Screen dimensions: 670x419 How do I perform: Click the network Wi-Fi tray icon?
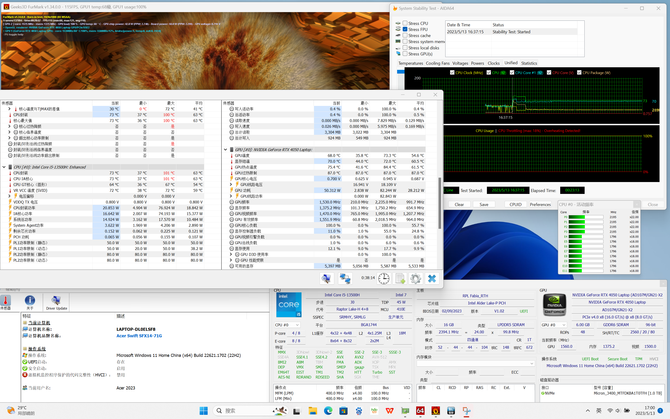[610, 410]
